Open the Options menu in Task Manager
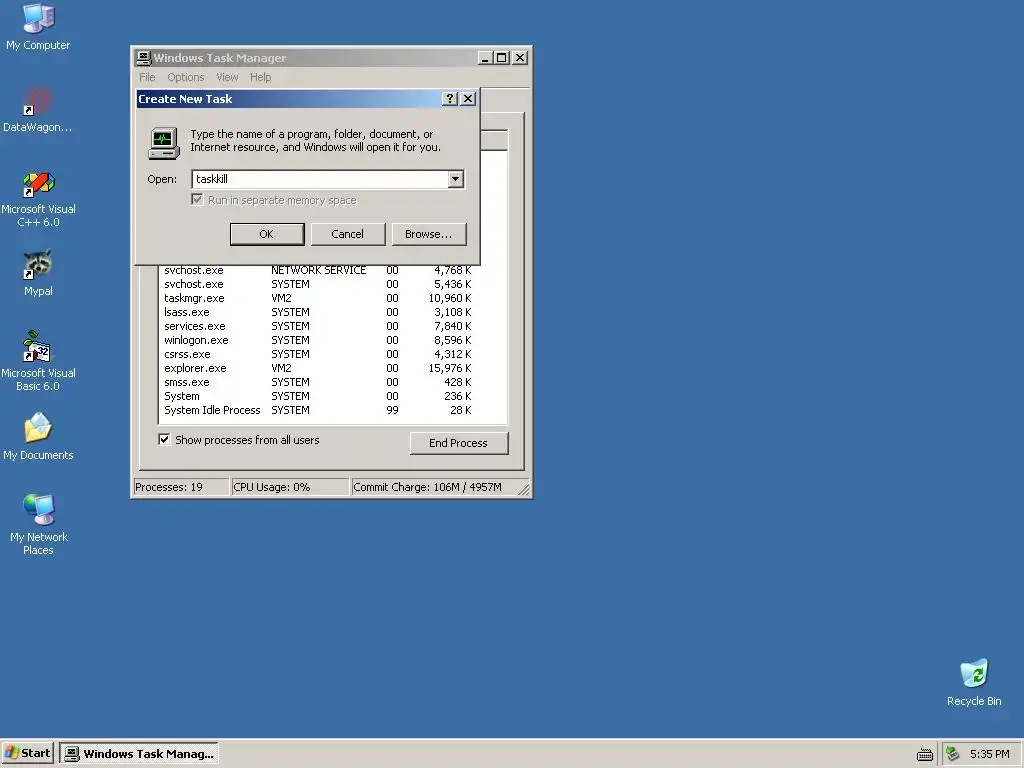1024x768 pixels. 185,77
